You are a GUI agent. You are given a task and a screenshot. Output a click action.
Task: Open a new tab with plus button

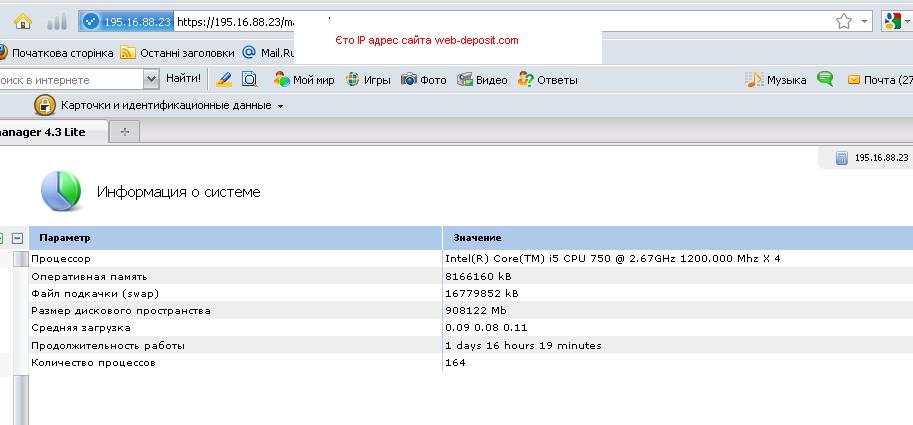pos(125,132)
